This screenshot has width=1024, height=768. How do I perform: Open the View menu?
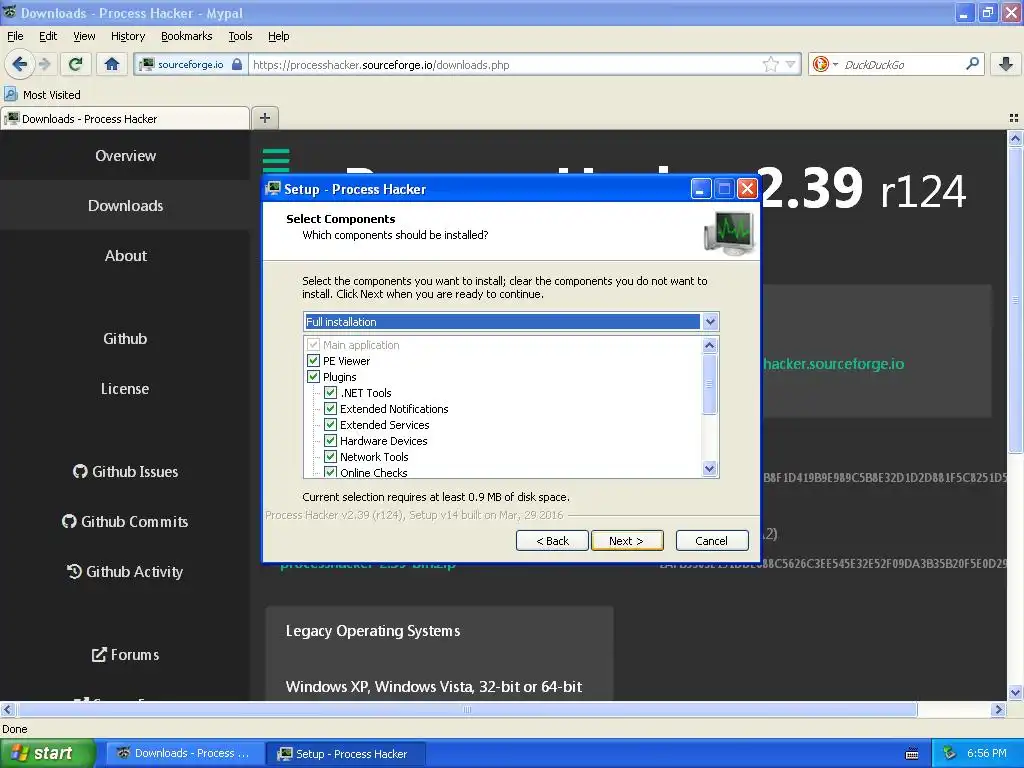click(84, 37)
